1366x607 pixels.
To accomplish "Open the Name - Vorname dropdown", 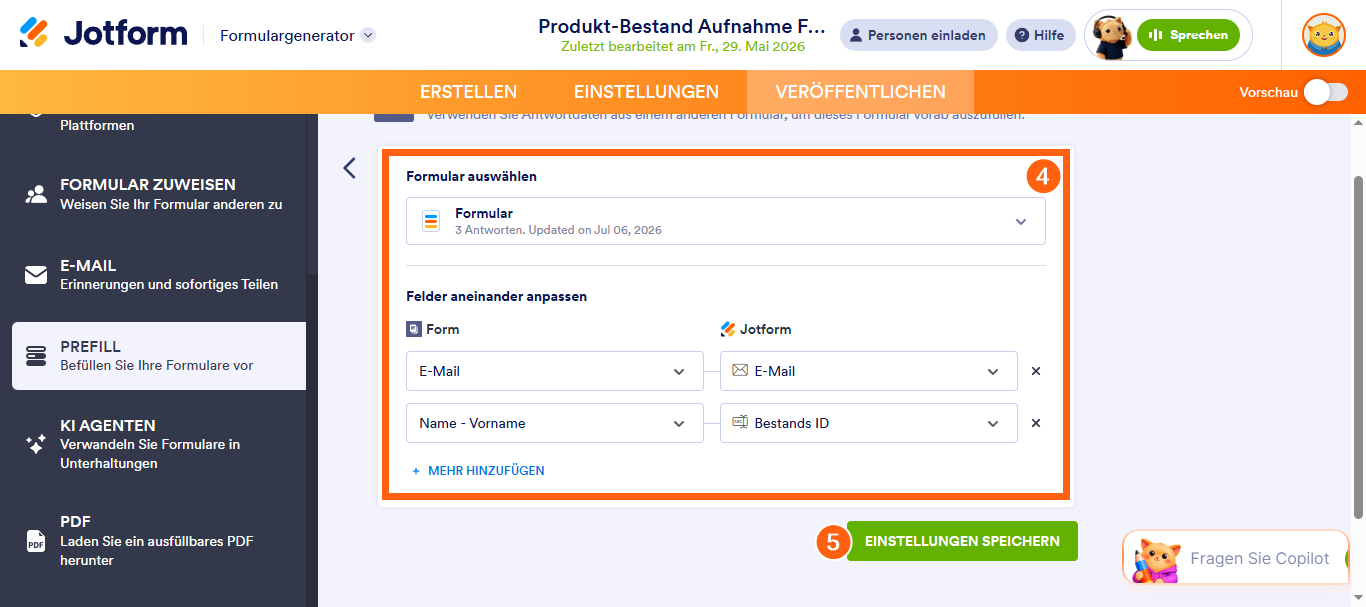I will pyautogui.click(x=555, y=423).
